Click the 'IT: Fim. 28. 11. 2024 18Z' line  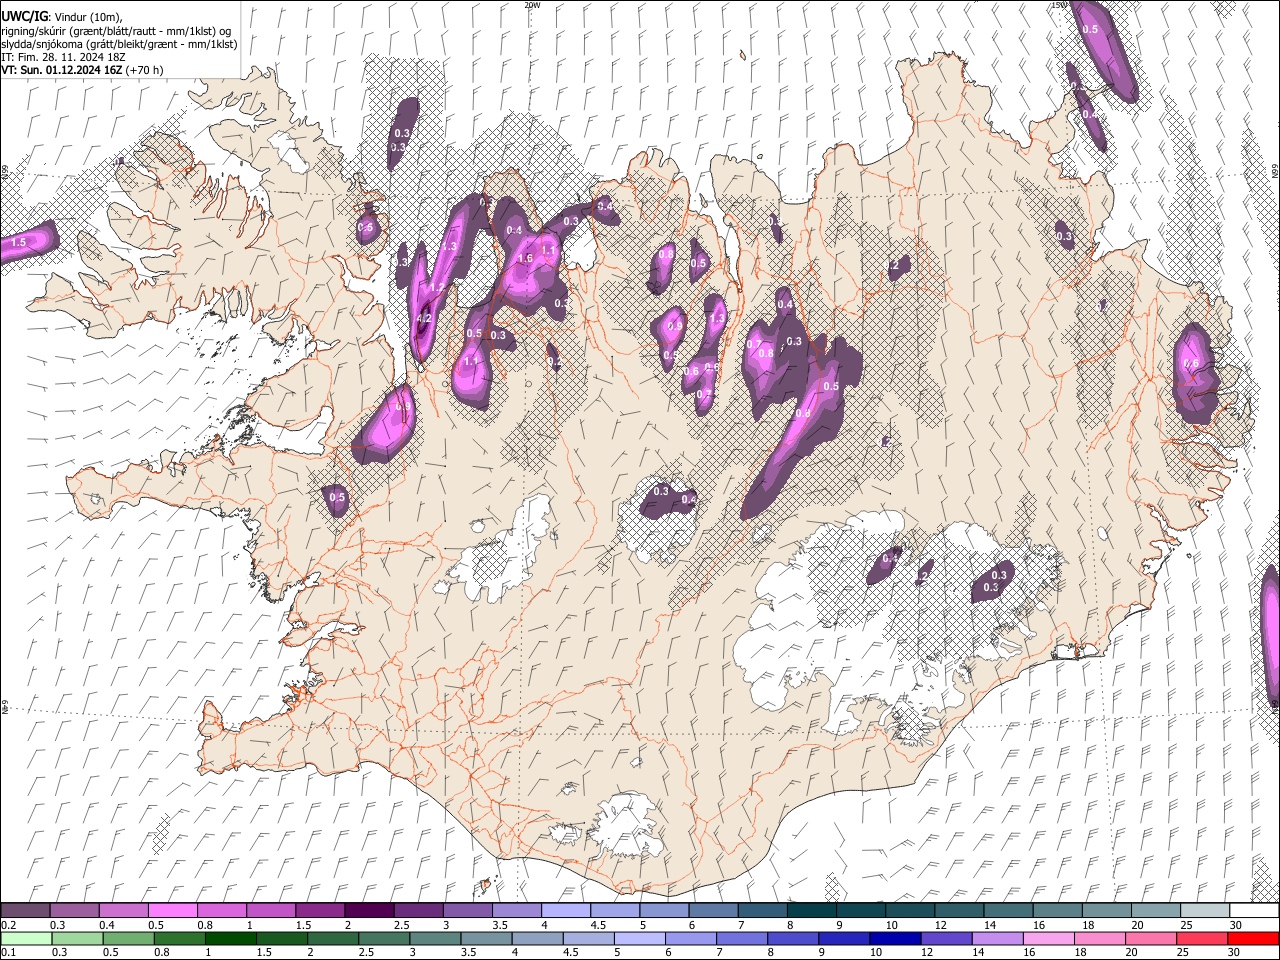[63, 57]
